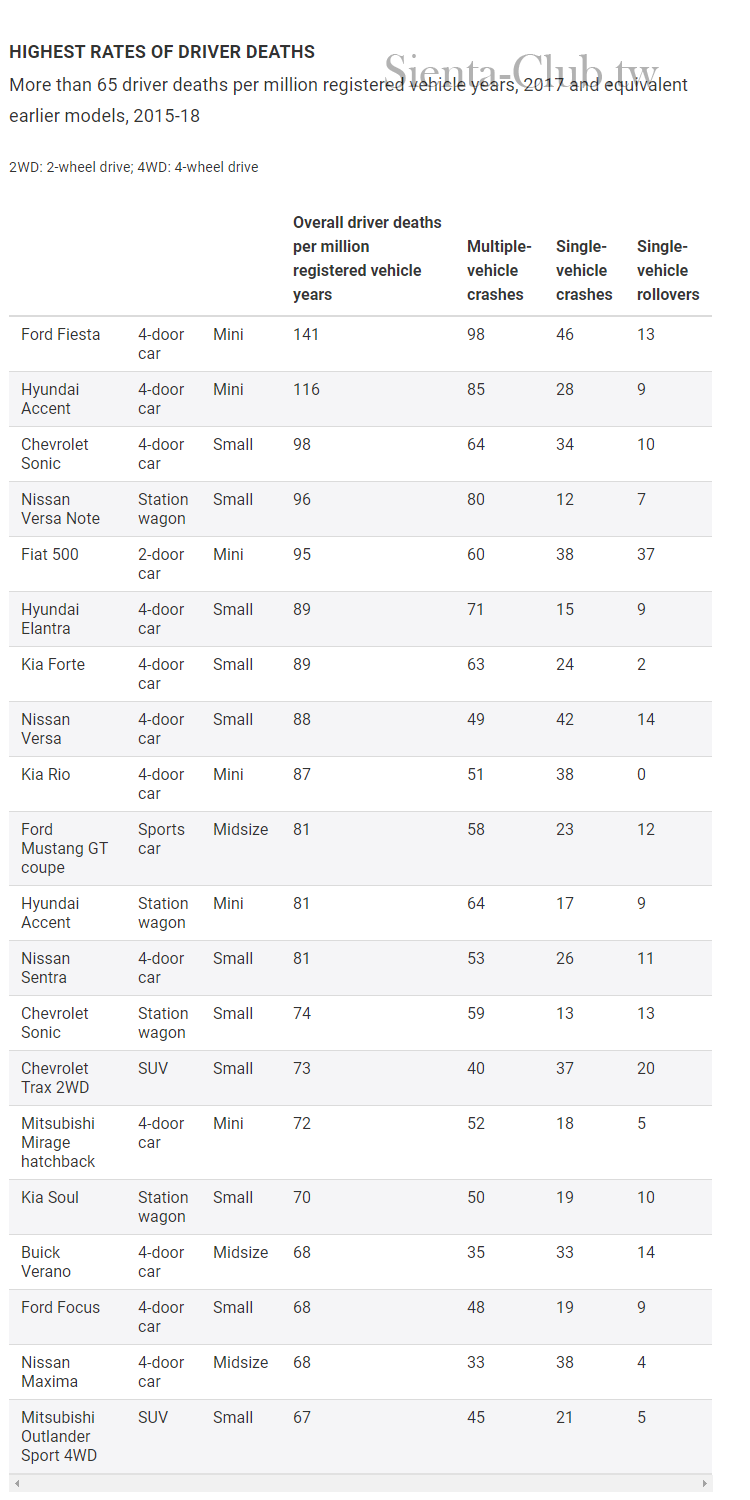Click the Buick Verano model cell
Screen dimensions: 750x1500
46,1262
